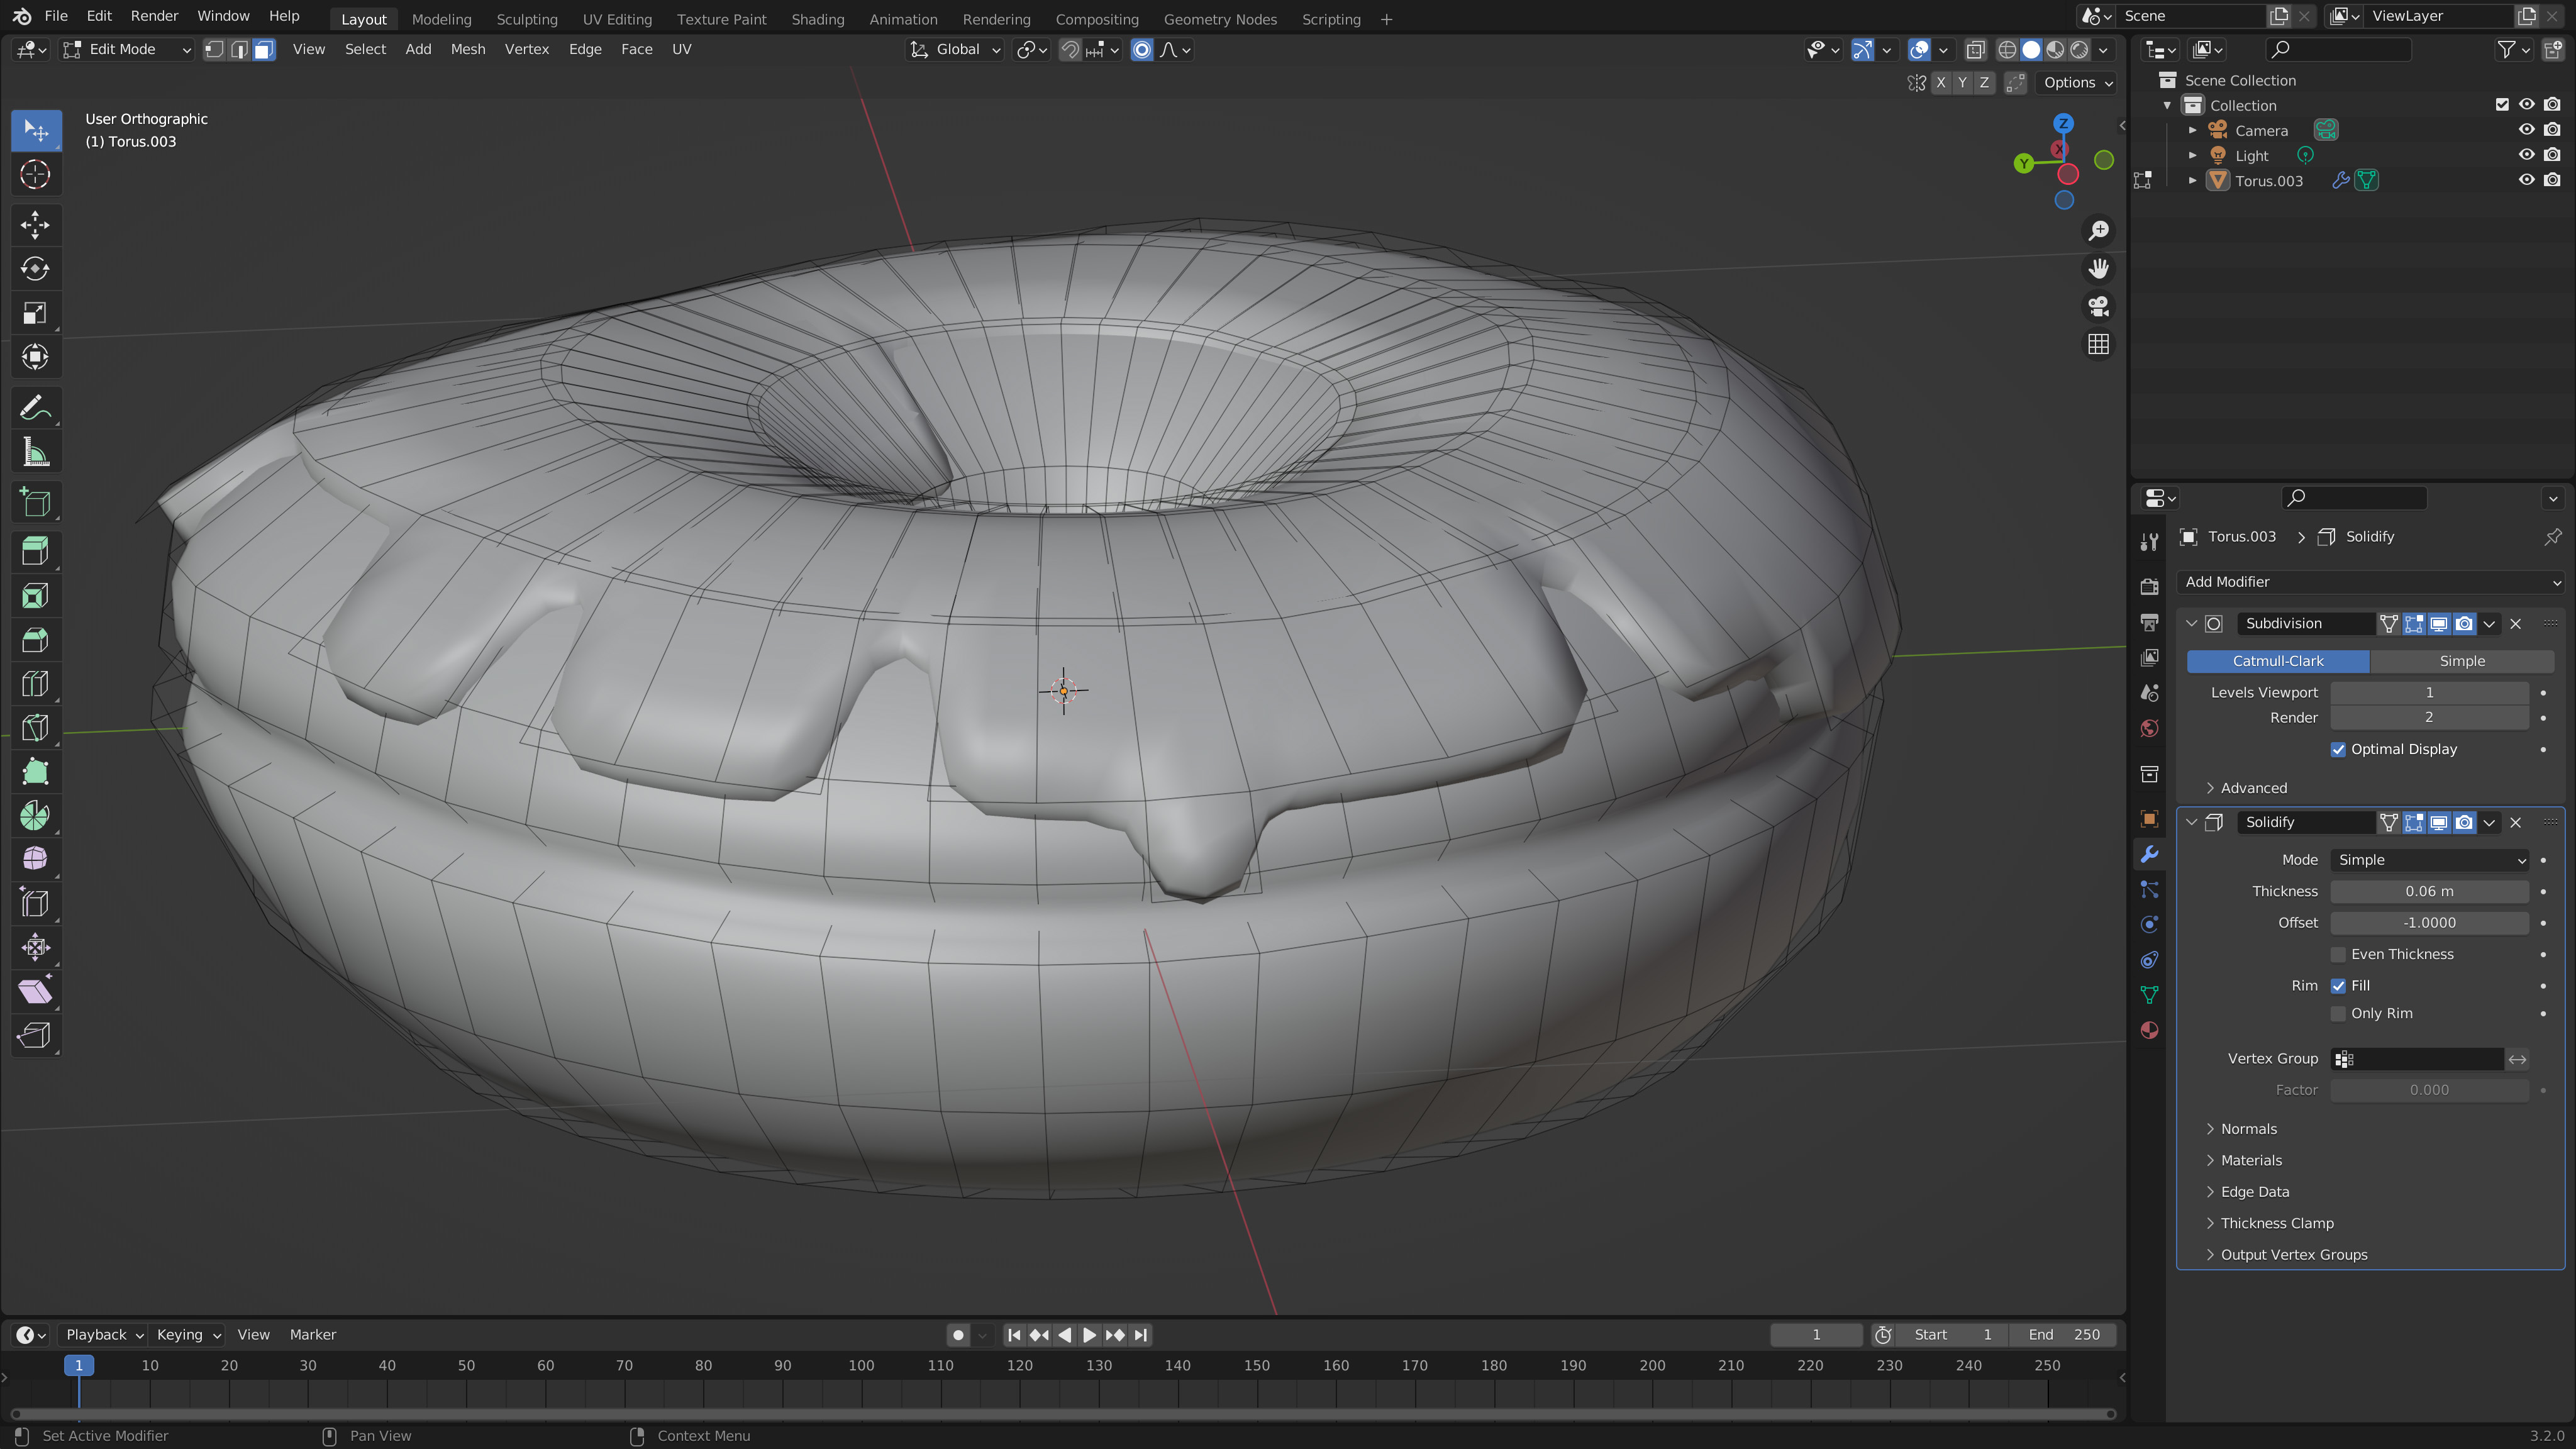Hide Torus.003 with the eye icon
The height and width of the screenshot is (1449, 2576).
coord(2526,180)
